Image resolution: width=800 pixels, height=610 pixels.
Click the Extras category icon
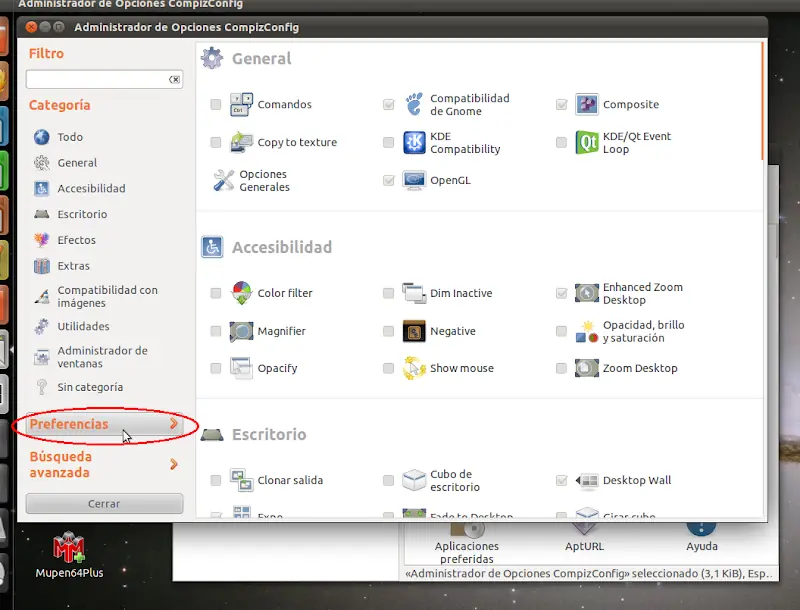coord(42,266)
